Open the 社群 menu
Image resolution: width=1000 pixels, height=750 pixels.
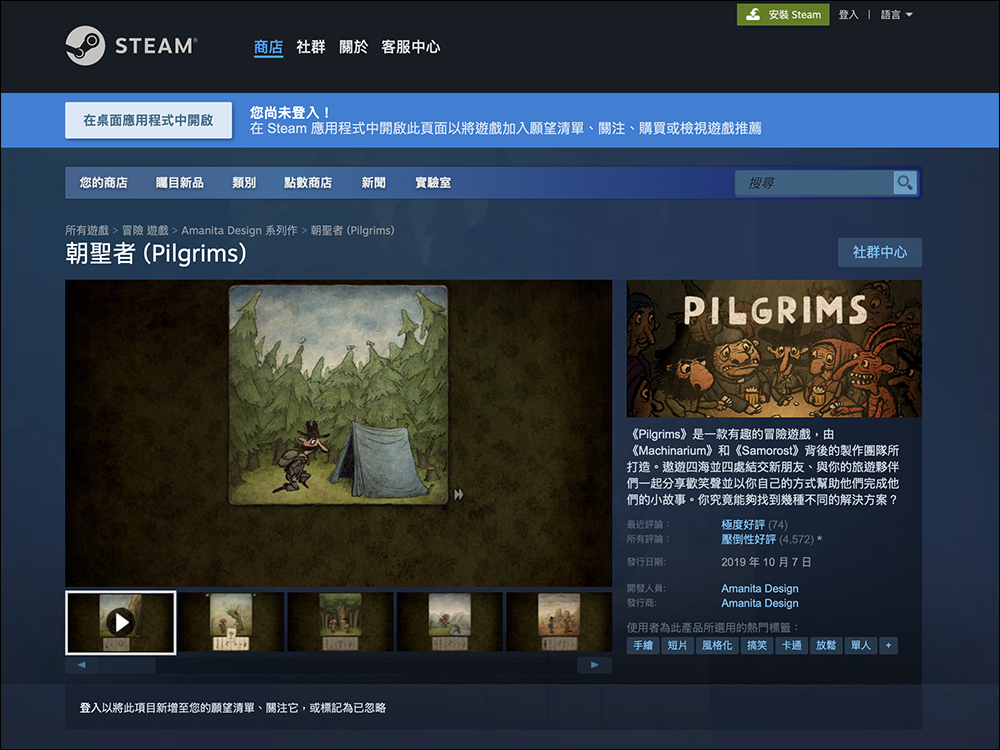point(311,47)
